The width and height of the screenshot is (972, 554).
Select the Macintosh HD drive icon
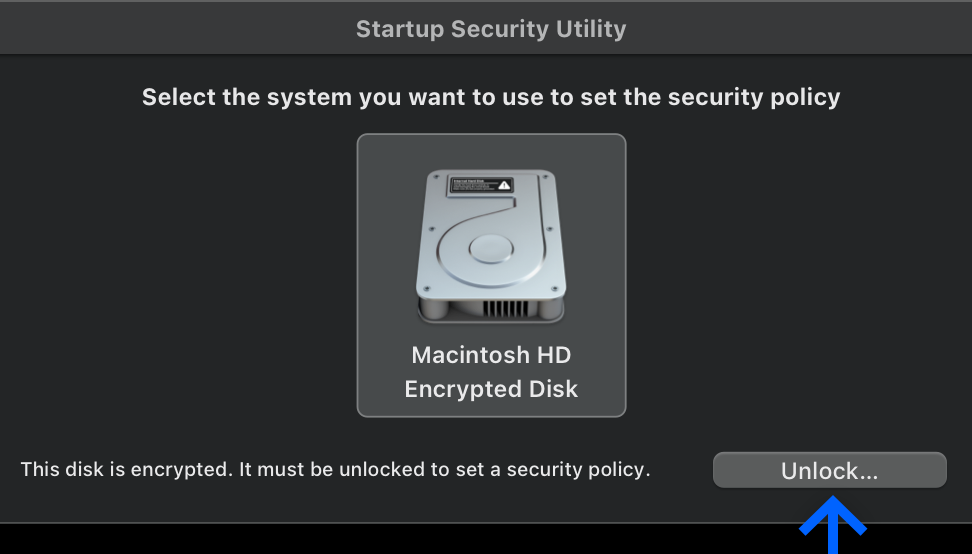(491, 246)
